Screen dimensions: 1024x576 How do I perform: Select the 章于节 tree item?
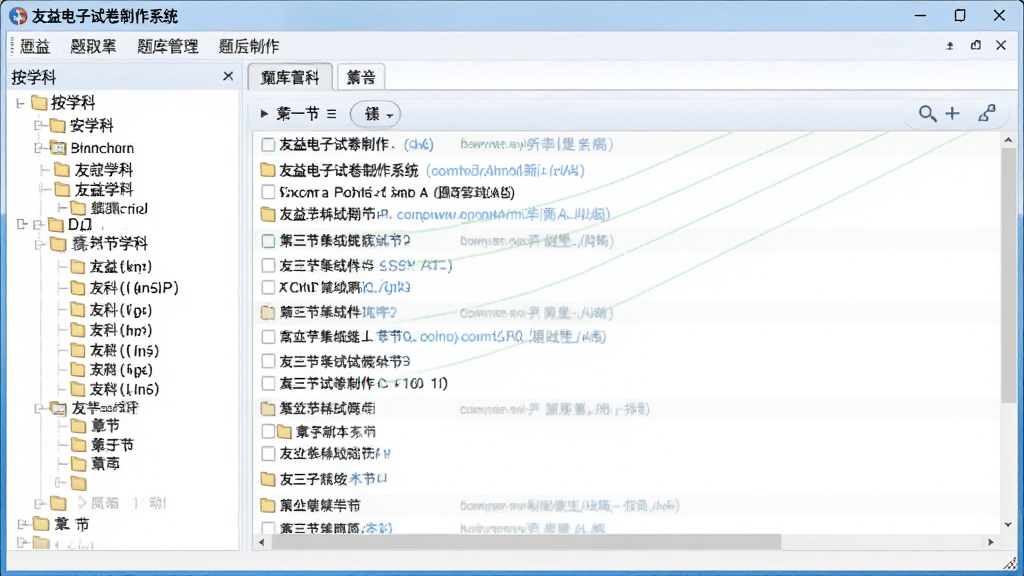pyautogui.click(x=112, y=445)
